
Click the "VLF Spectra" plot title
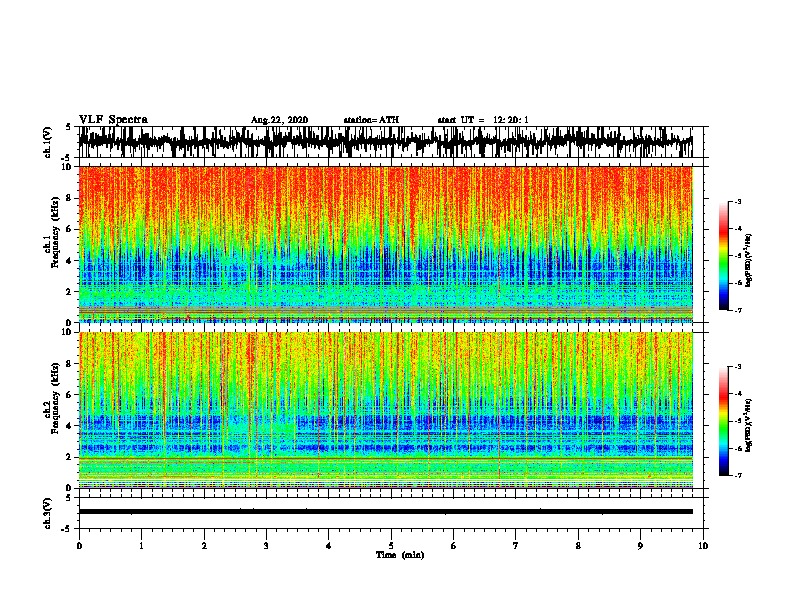113,120
